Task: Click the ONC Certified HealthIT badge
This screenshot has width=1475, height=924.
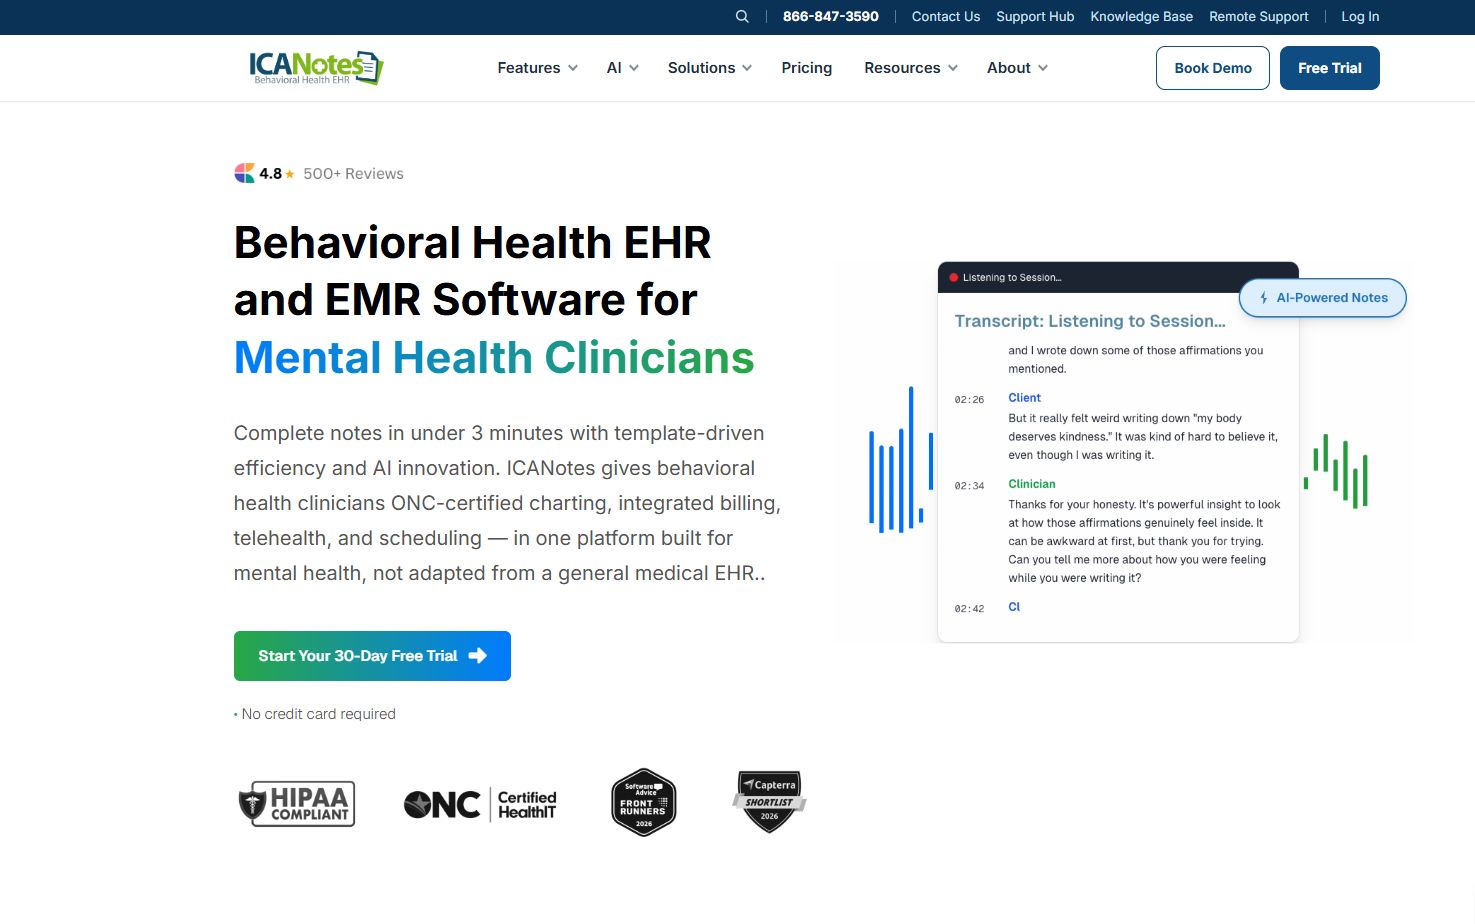Action: 480,804
